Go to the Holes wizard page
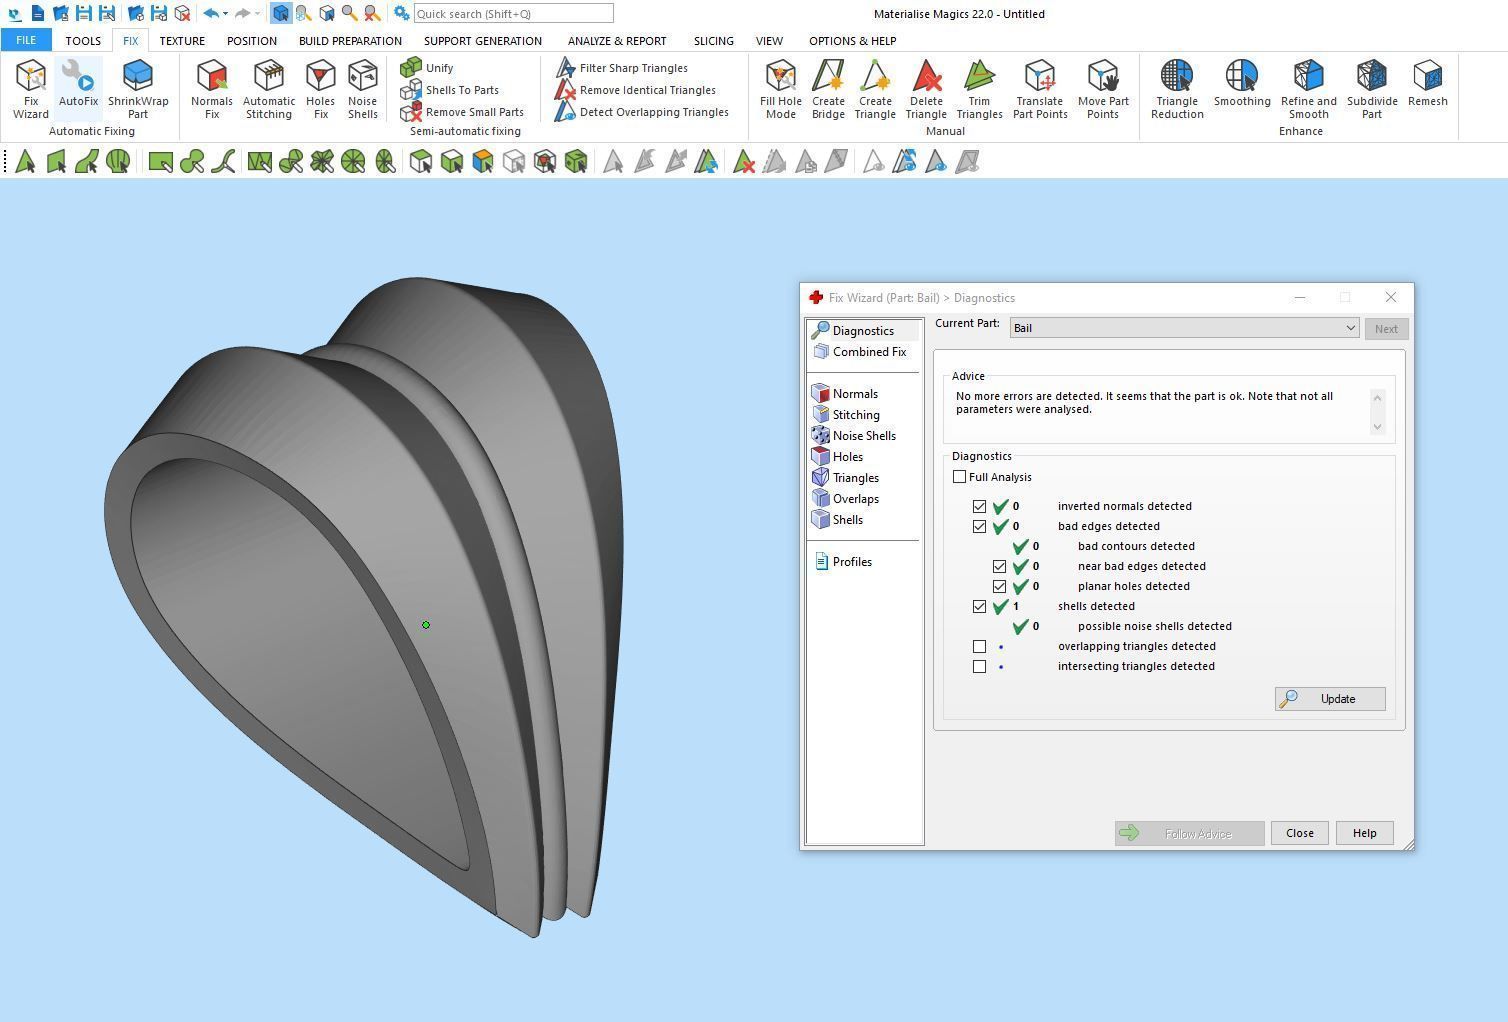Viewport: 1508px width, 1022px height. point(838,457)
